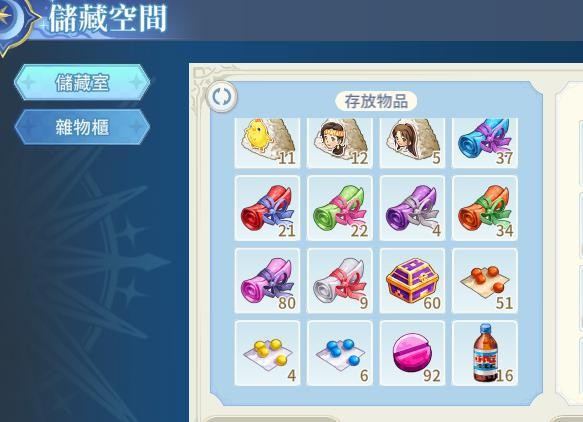Click the 存放物品 header label
583x422 pixels.
376,101
